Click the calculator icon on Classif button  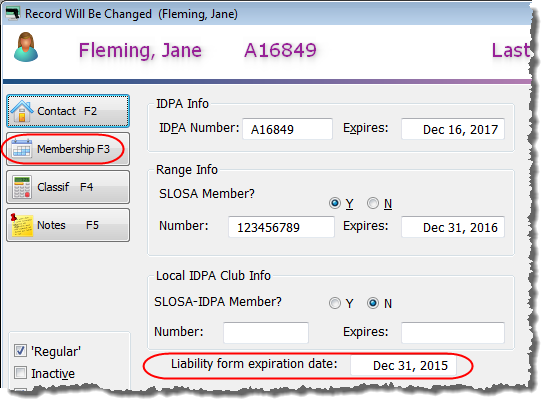22,187
